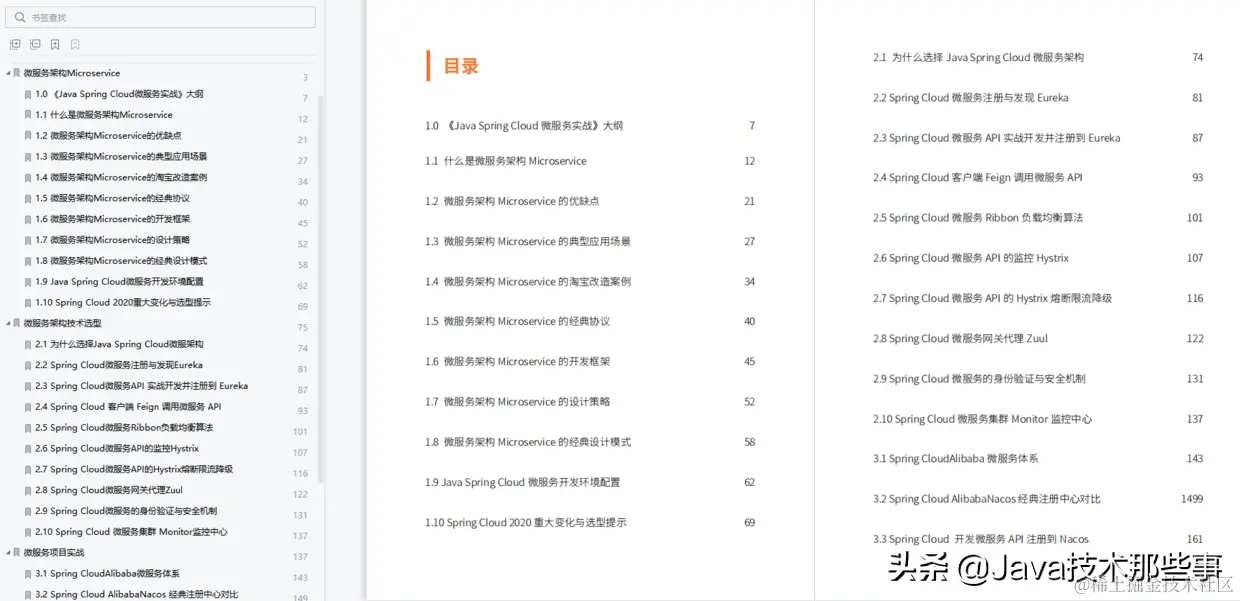Viewport: 1240px width, 601px height.
Task: Click bookmark icon beside 2.4 Feign row
Action: 28,407
